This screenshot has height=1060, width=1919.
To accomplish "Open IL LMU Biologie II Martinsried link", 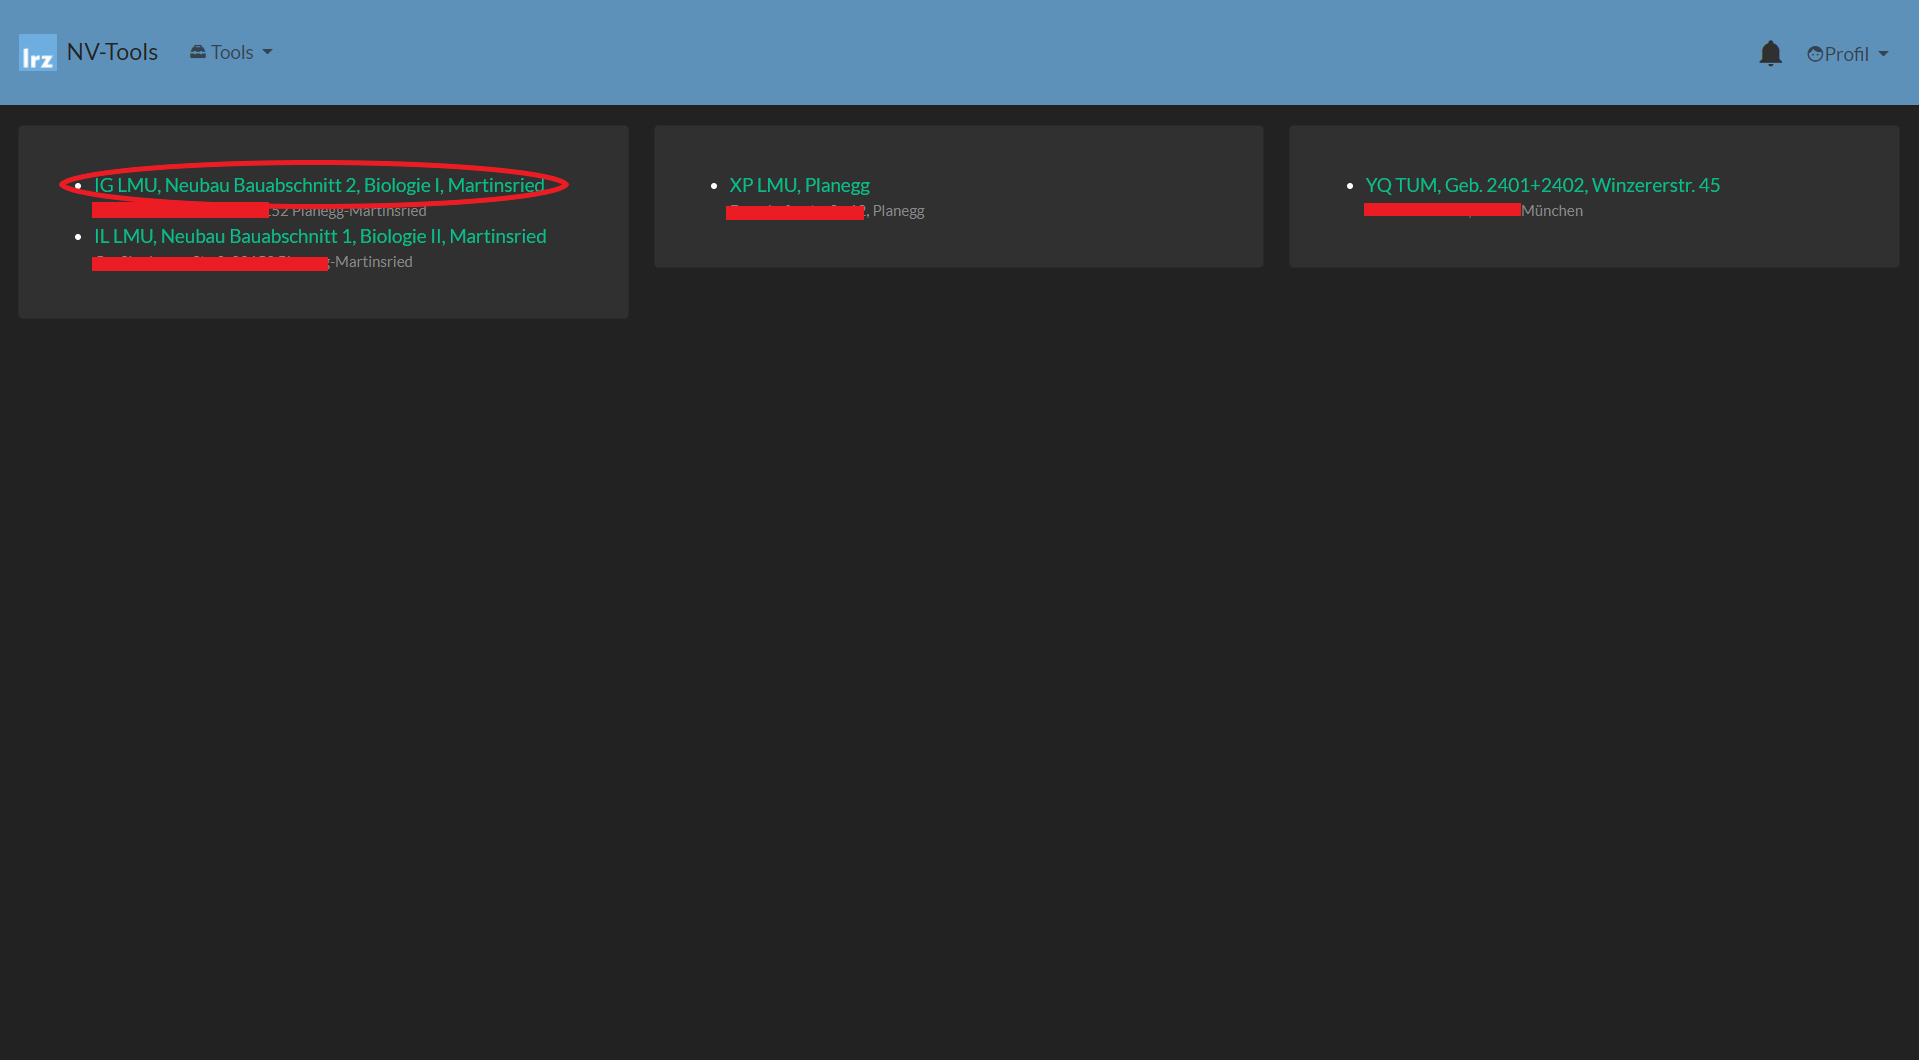I will [320, 236].
